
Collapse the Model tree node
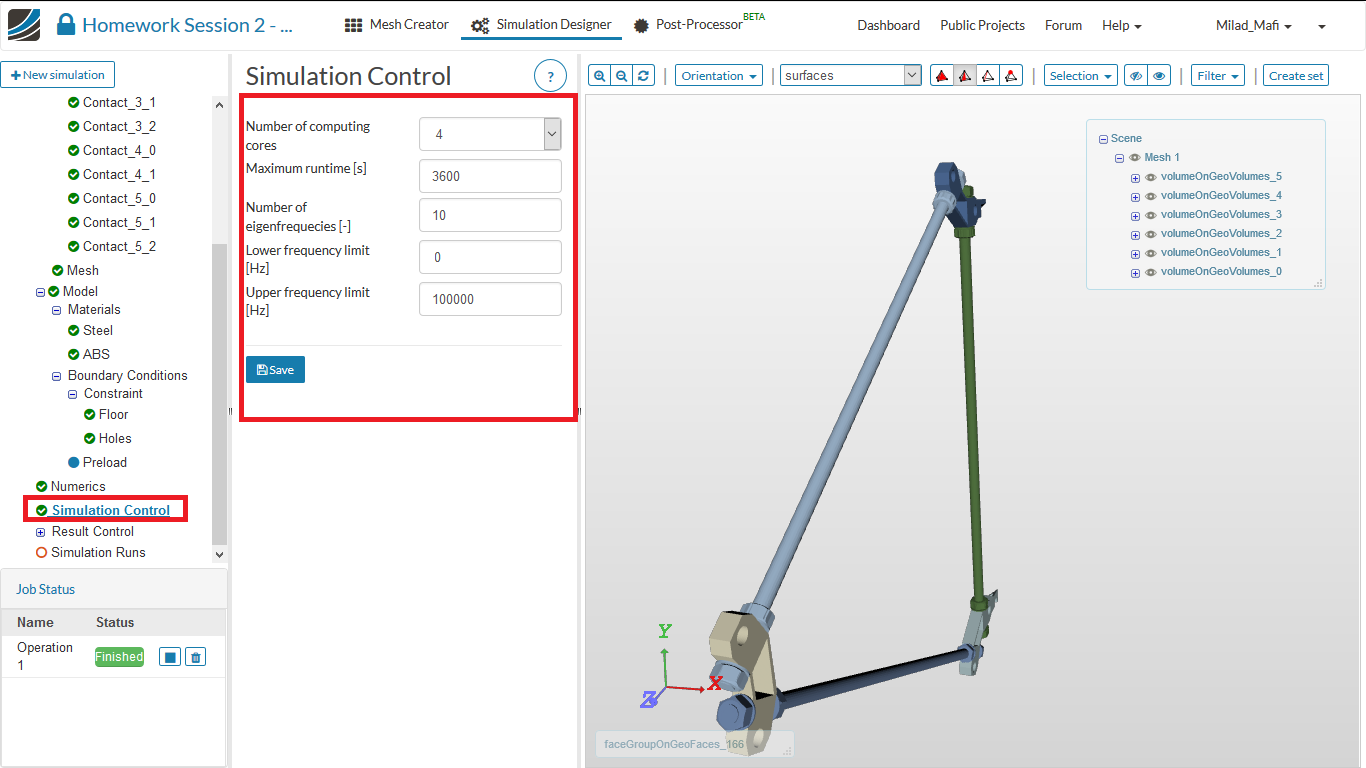41,292
